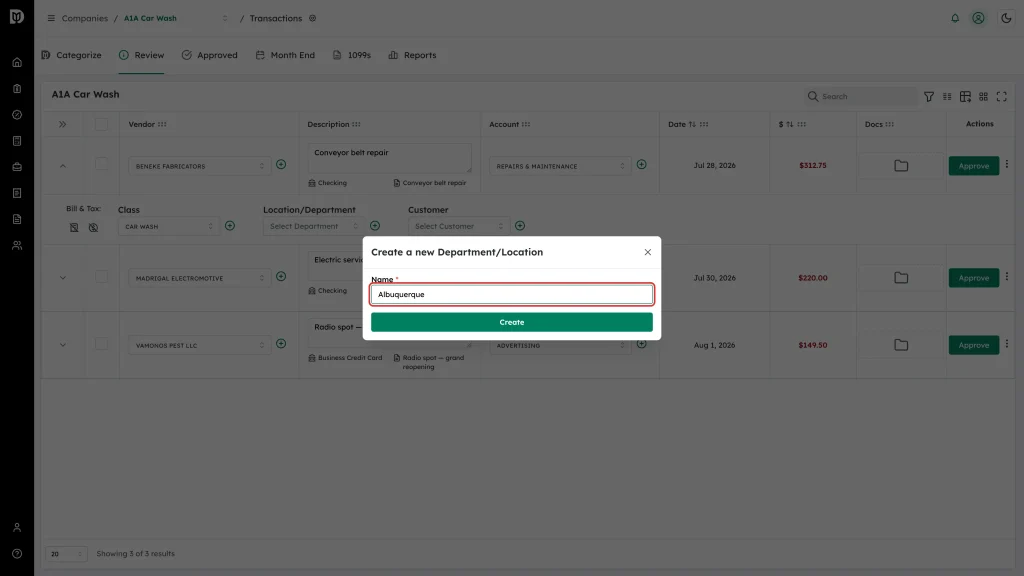Approve the $312.75 Beneke transaction
The image size is (1024, 576).
974,166
